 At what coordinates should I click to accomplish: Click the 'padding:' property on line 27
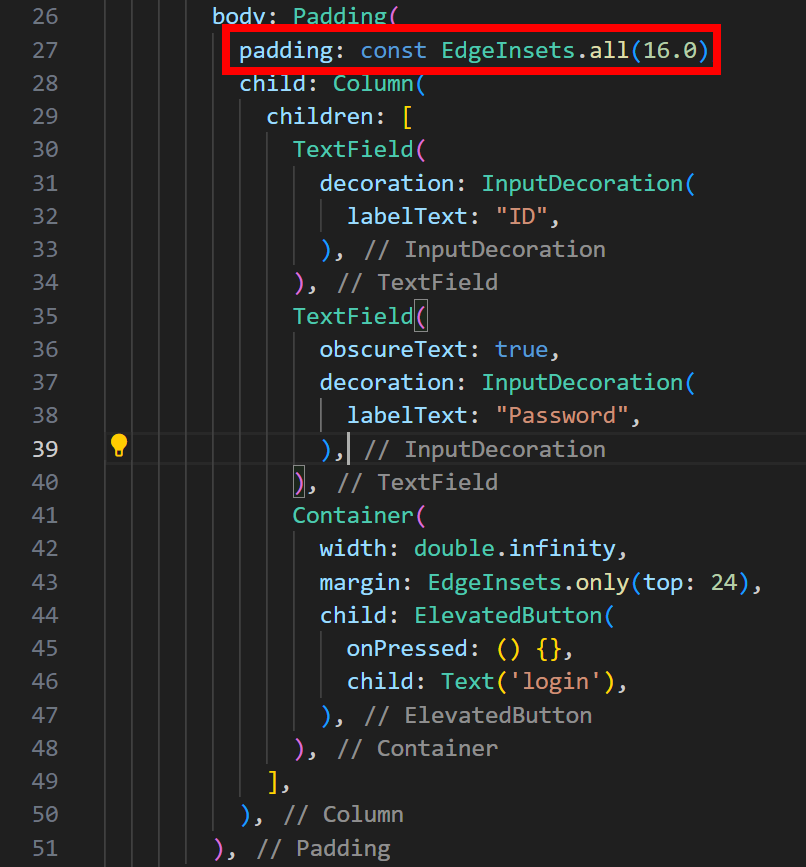(x=291, y=51)
